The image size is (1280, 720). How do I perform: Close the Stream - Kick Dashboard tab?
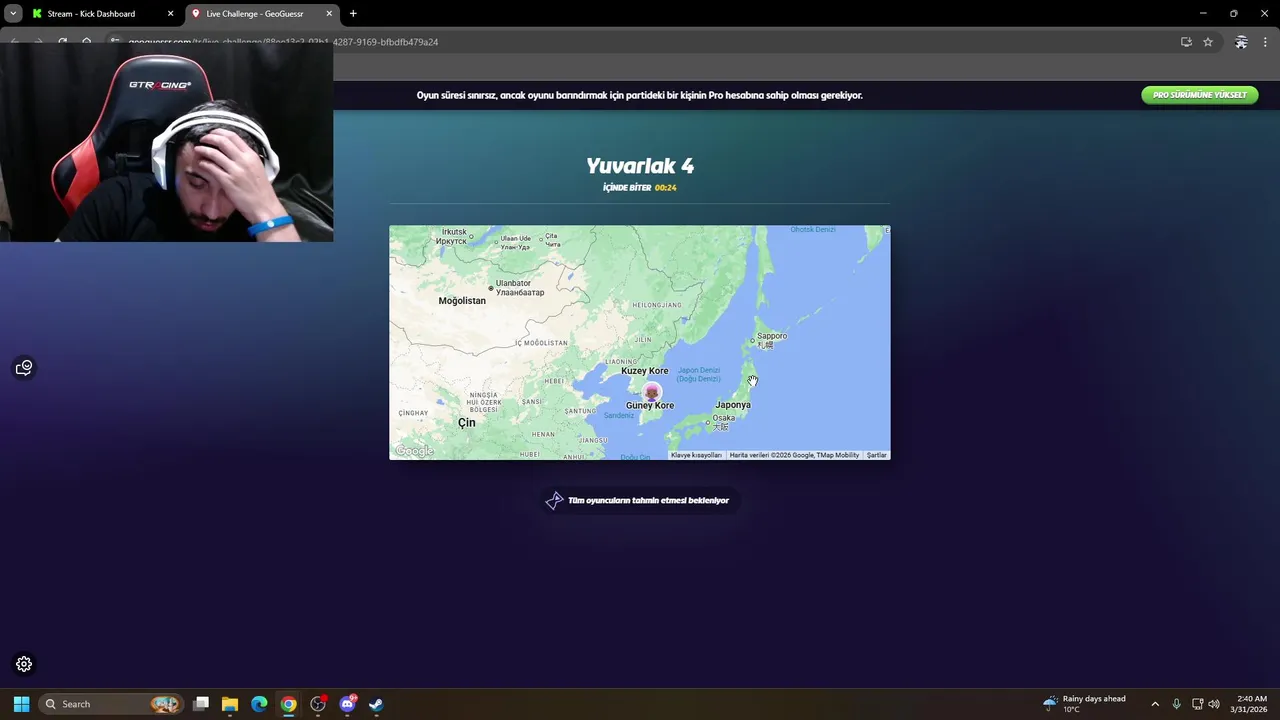(x=170, y=14)
